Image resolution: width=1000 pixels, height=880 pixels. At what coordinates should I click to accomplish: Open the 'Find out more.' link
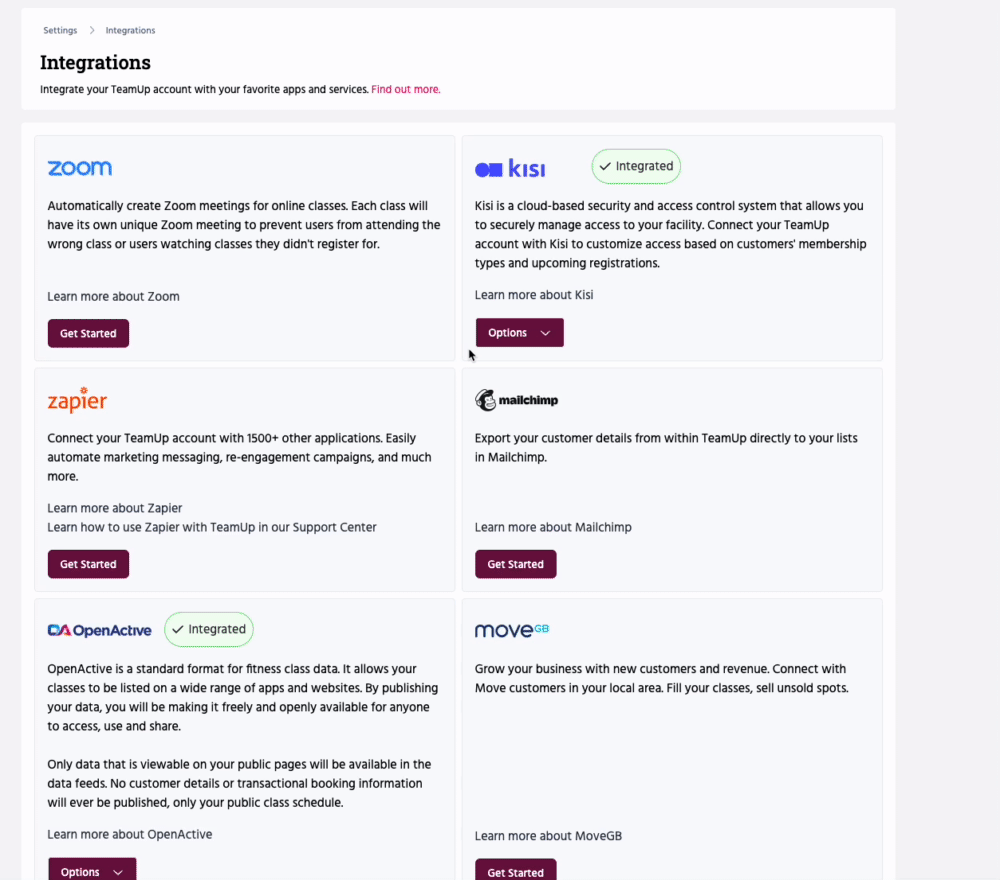[x=406, y=90]
